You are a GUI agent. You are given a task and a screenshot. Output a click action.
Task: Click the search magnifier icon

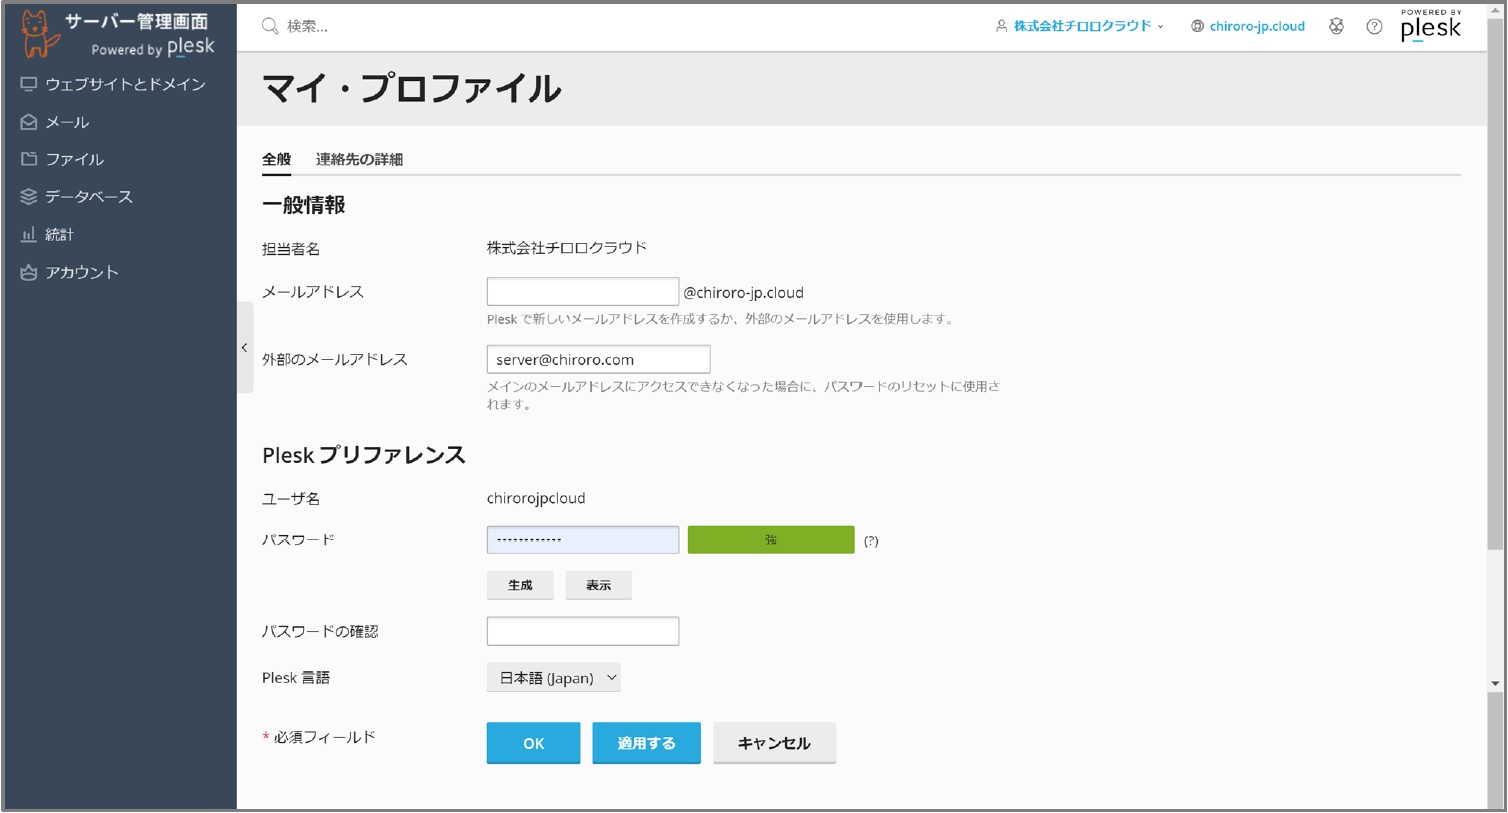coord(270,26)
